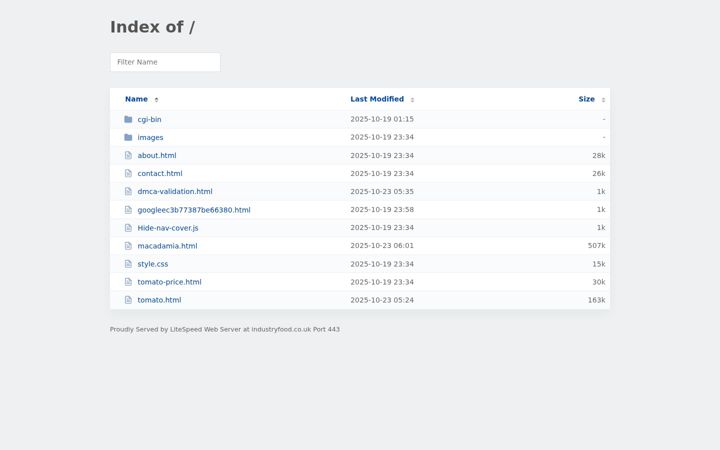The height and width of the screenshot is (450, 720).
Task: Click the 'Index of /' heading
Action: click(152, 27)
